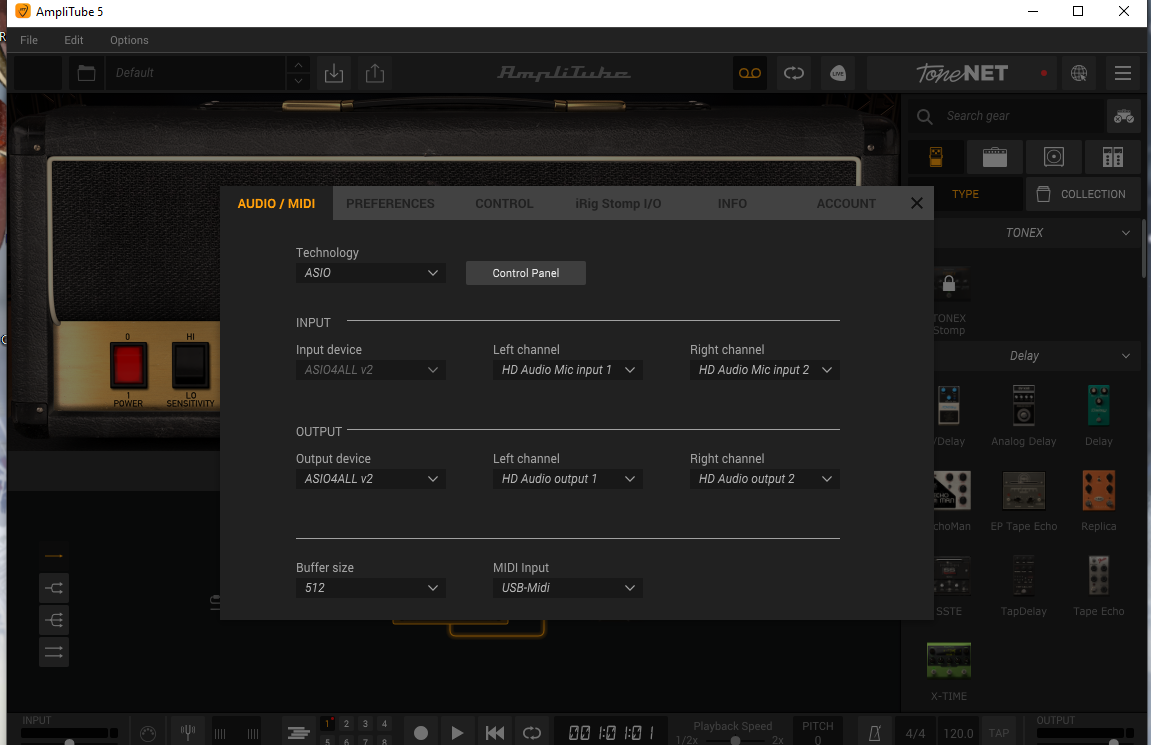1151x745 pixels.
Task: Collapse the TONEX gear section
Action: tap(1125, 233)
